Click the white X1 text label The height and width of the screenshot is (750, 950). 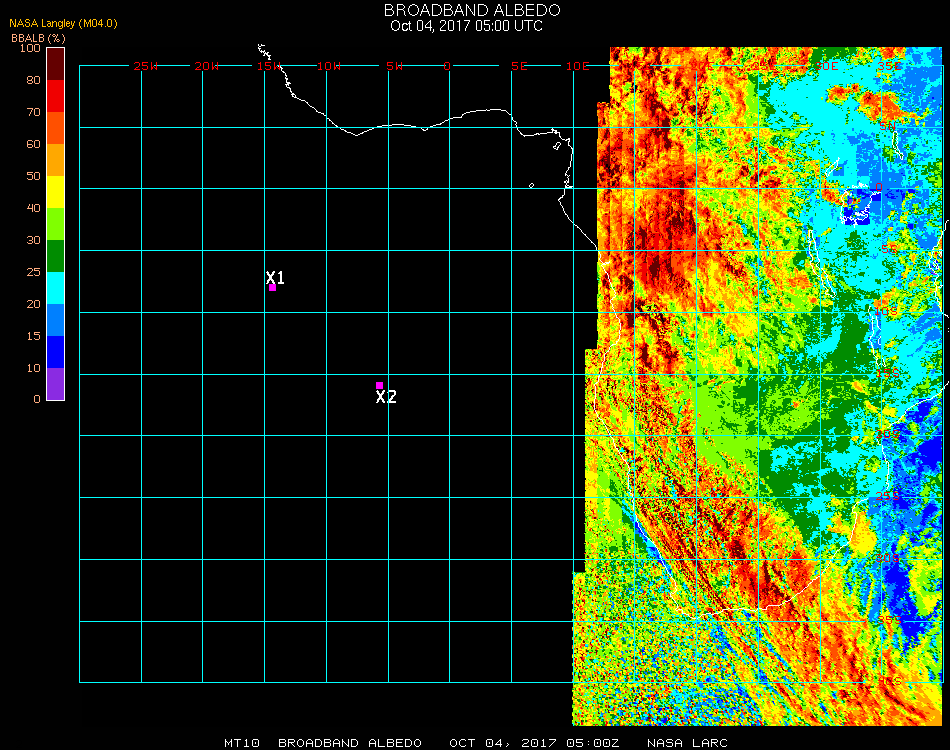(x=275, y=277)
